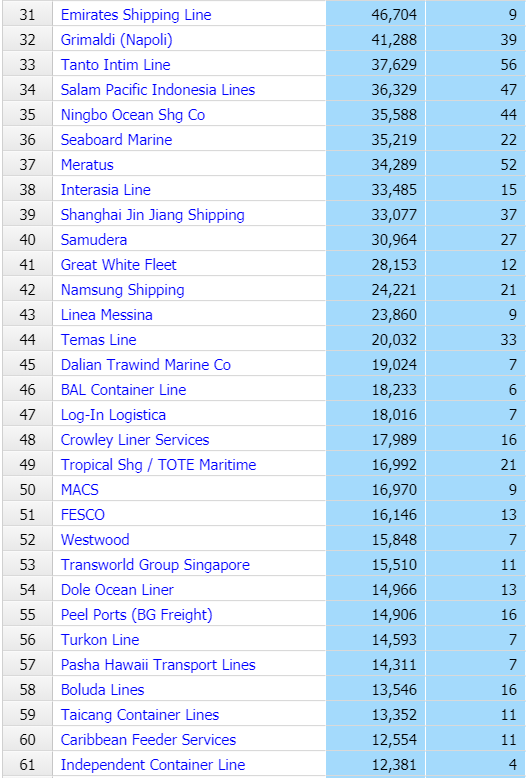Open the Seaboard Marine link
Image resolution: width=526 pixels, height=778 pixels.
117,140
